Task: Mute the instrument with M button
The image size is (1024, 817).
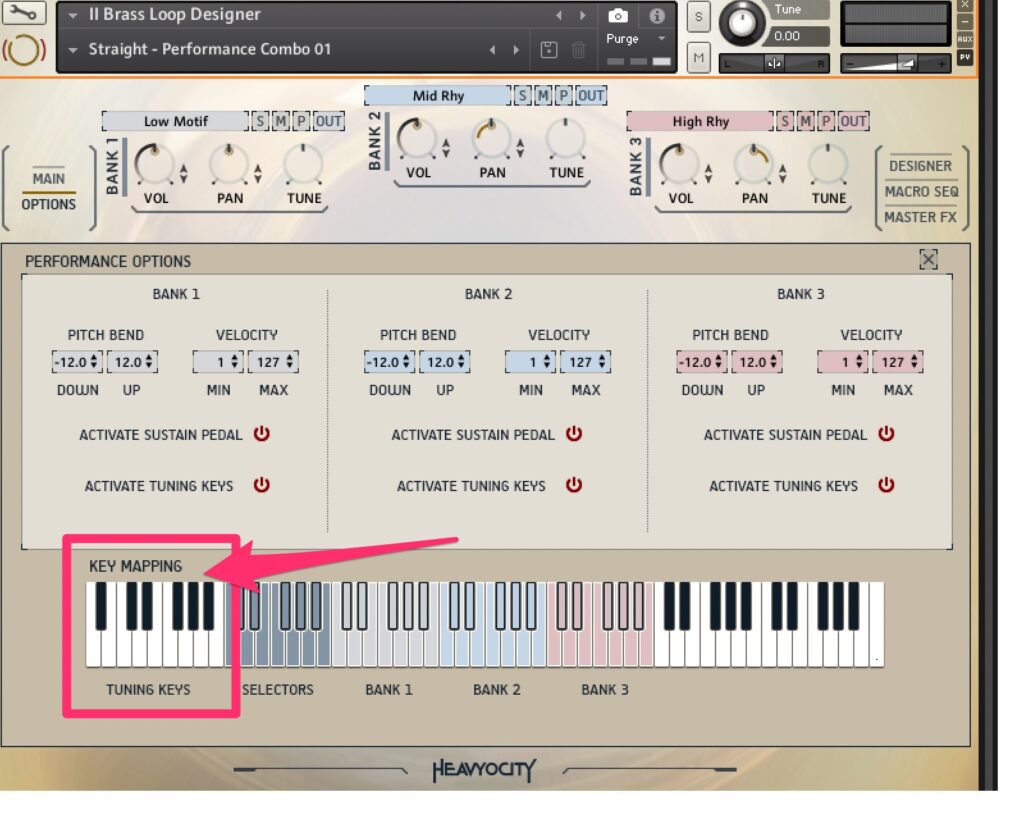Action: (x=698, y=58)
